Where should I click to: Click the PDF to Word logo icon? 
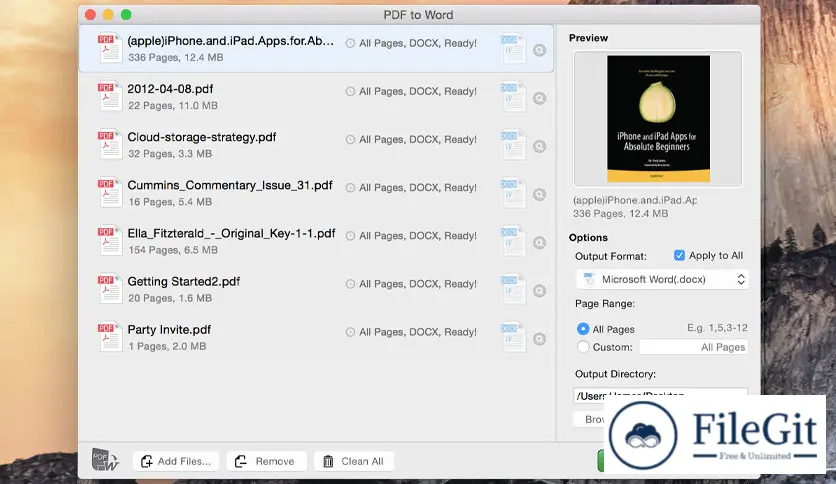[105, 459]
